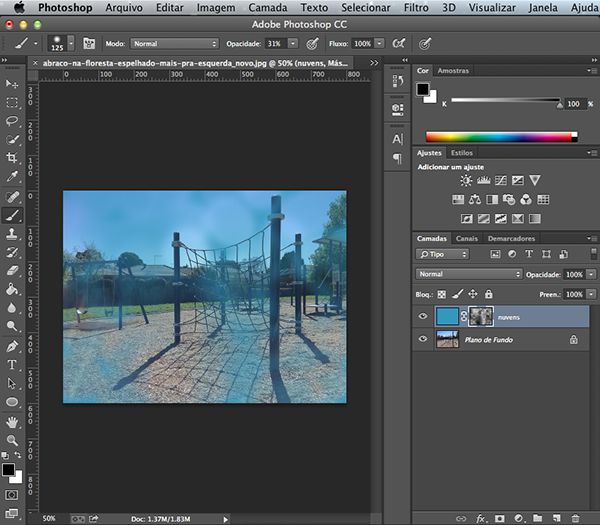Screen dimensions: 600x525
Task: Open the Camada menu
Action: tap(267, 8)
